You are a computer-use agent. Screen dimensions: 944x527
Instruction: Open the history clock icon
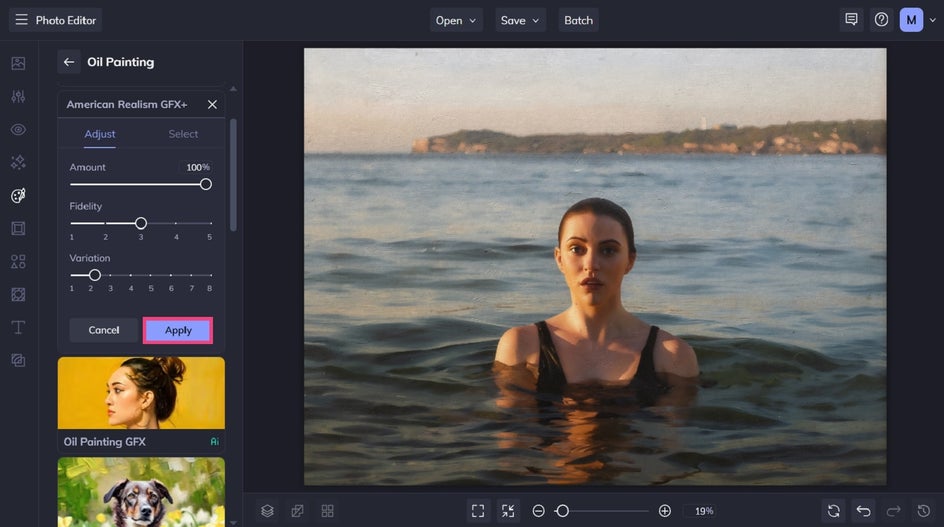924,511
